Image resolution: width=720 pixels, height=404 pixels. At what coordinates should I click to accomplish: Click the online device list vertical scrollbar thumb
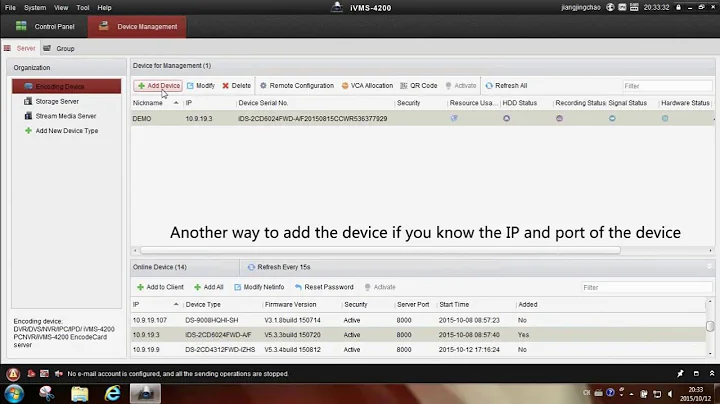coord(710,326)
